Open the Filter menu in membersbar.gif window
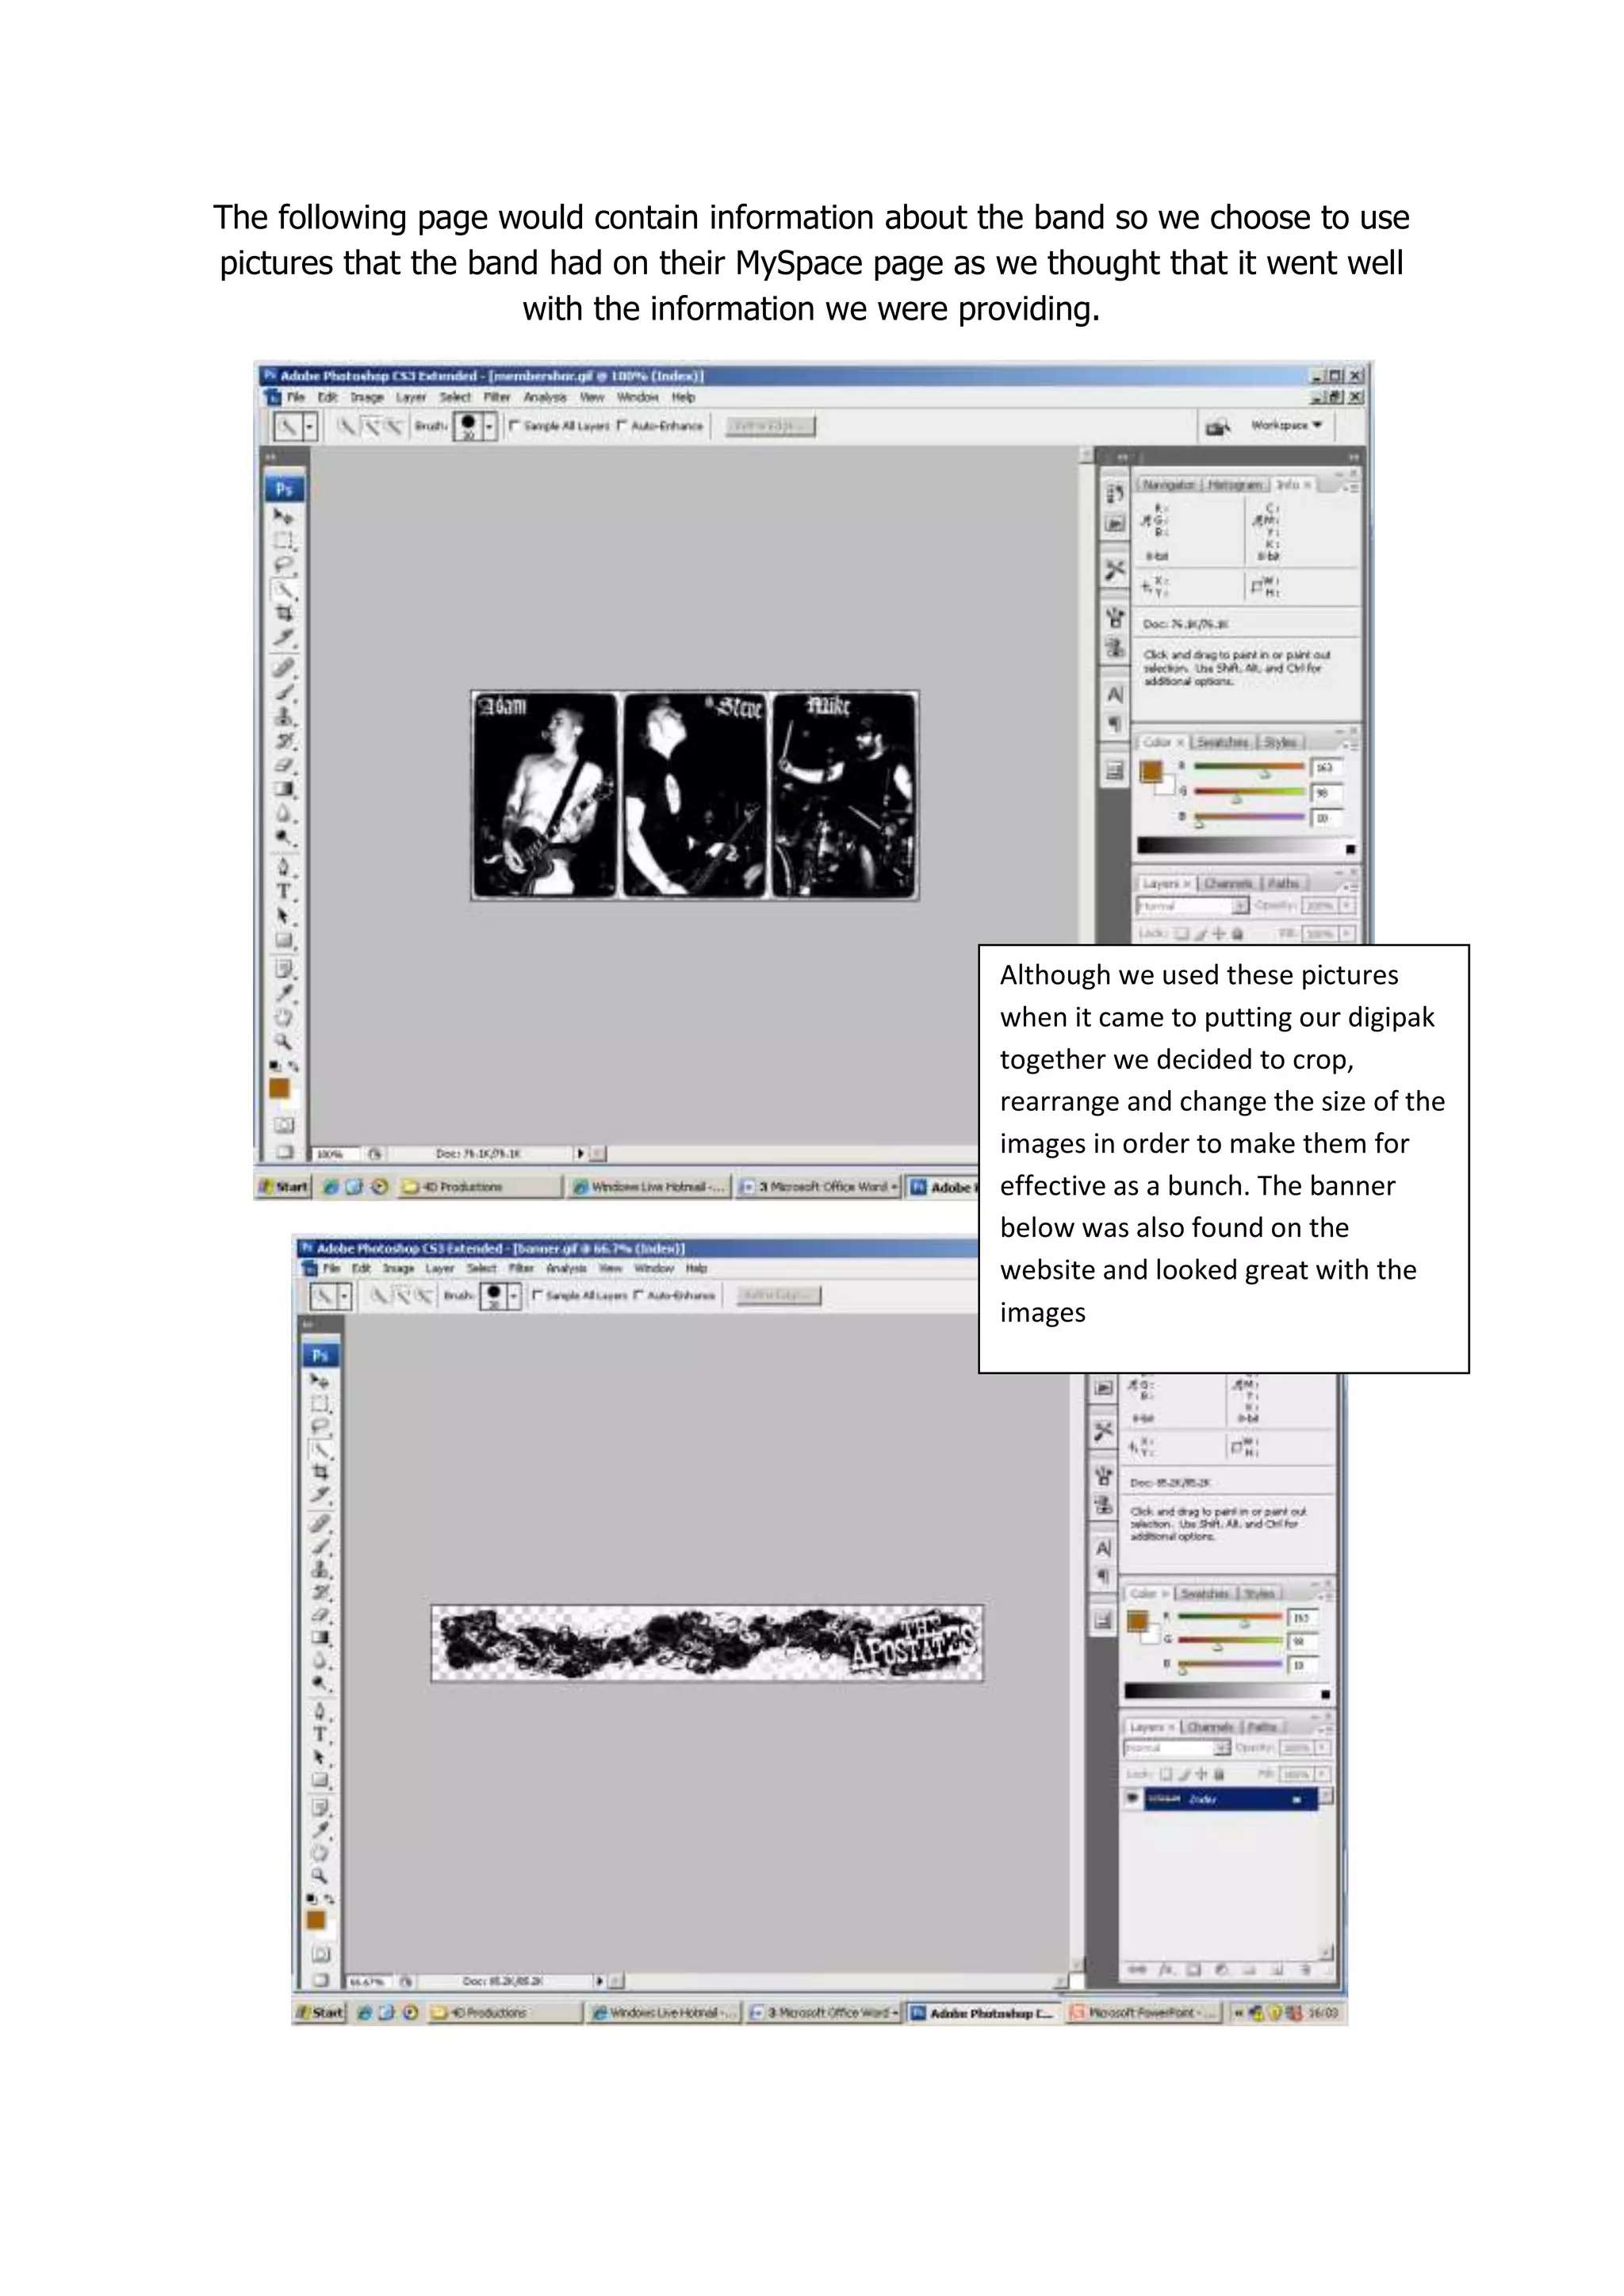The width and height of the screenshot is (1624, 2296). pos(497,397)
